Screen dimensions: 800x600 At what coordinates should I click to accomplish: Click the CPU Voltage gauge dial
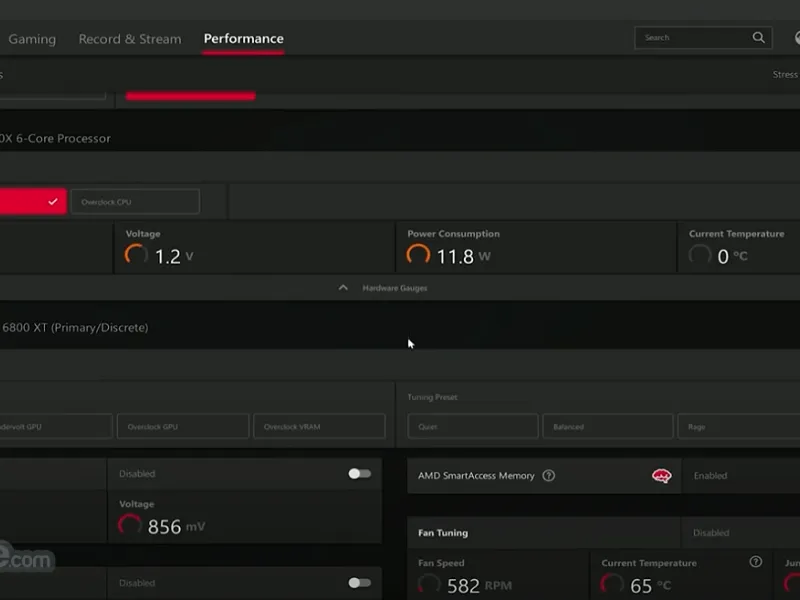coord(136,255)
